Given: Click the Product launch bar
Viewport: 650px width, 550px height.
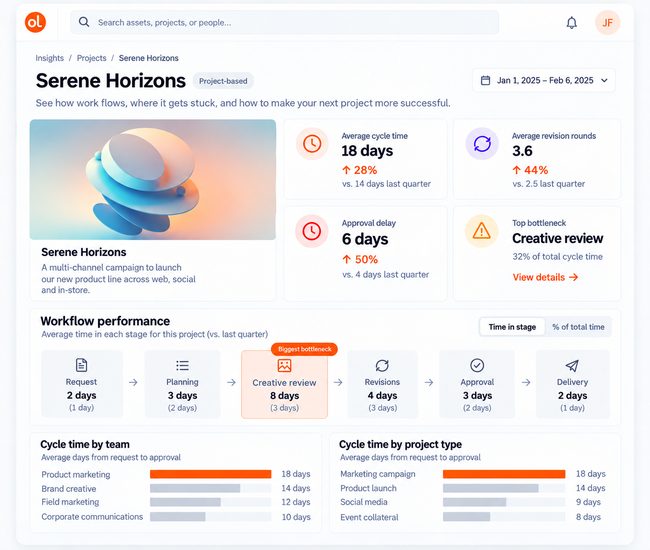Looking at the screenshot, I should 491,488.
